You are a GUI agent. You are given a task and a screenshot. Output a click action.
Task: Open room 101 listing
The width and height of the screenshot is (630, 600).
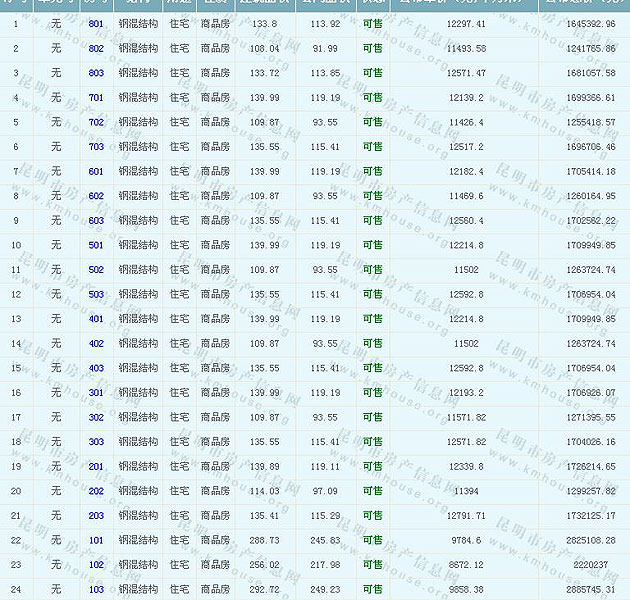pos(96,540)
